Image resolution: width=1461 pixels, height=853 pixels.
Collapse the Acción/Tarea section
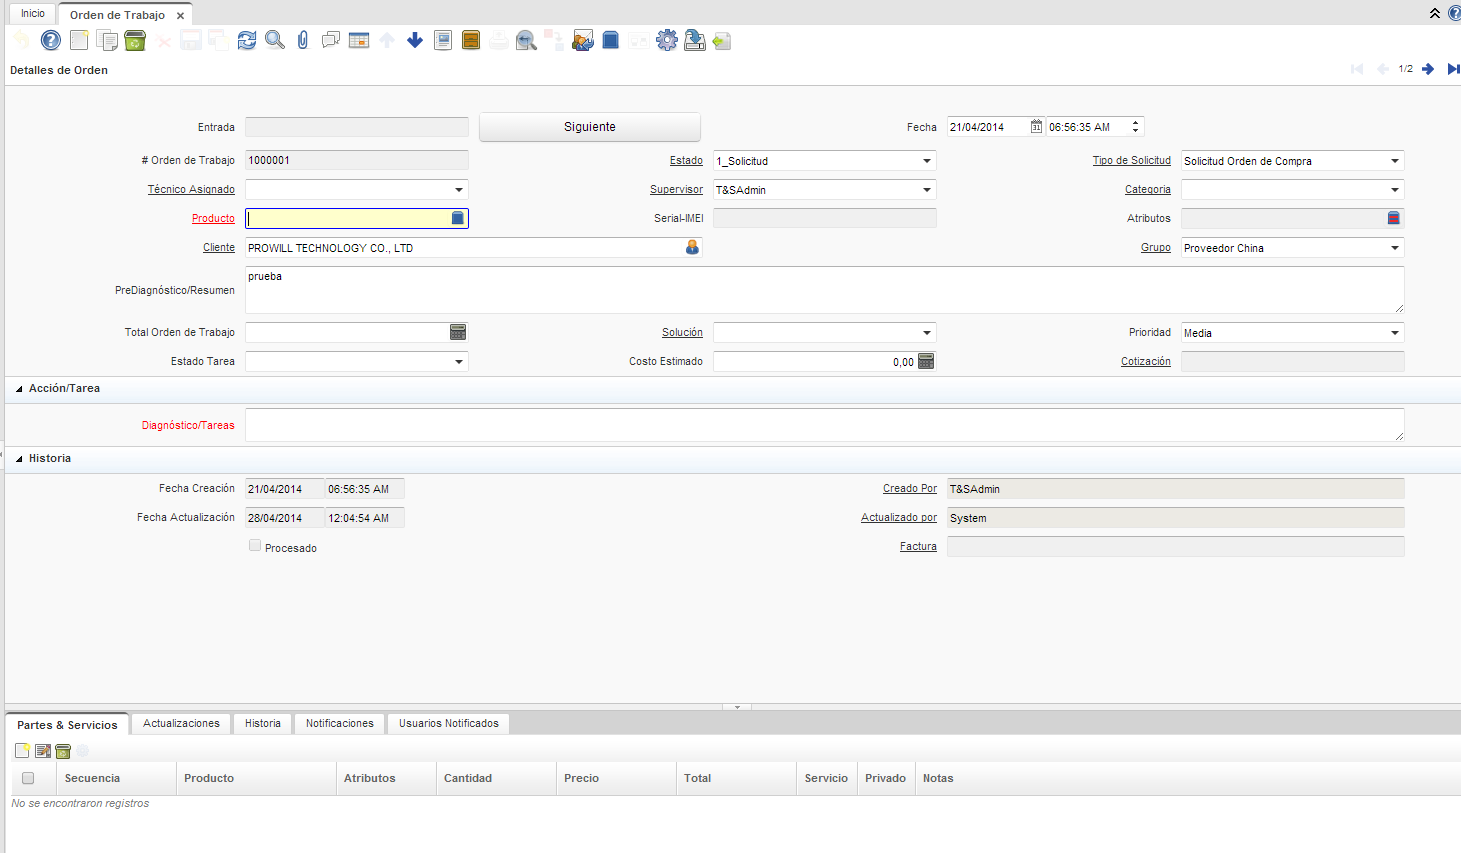tap(19, 389)
